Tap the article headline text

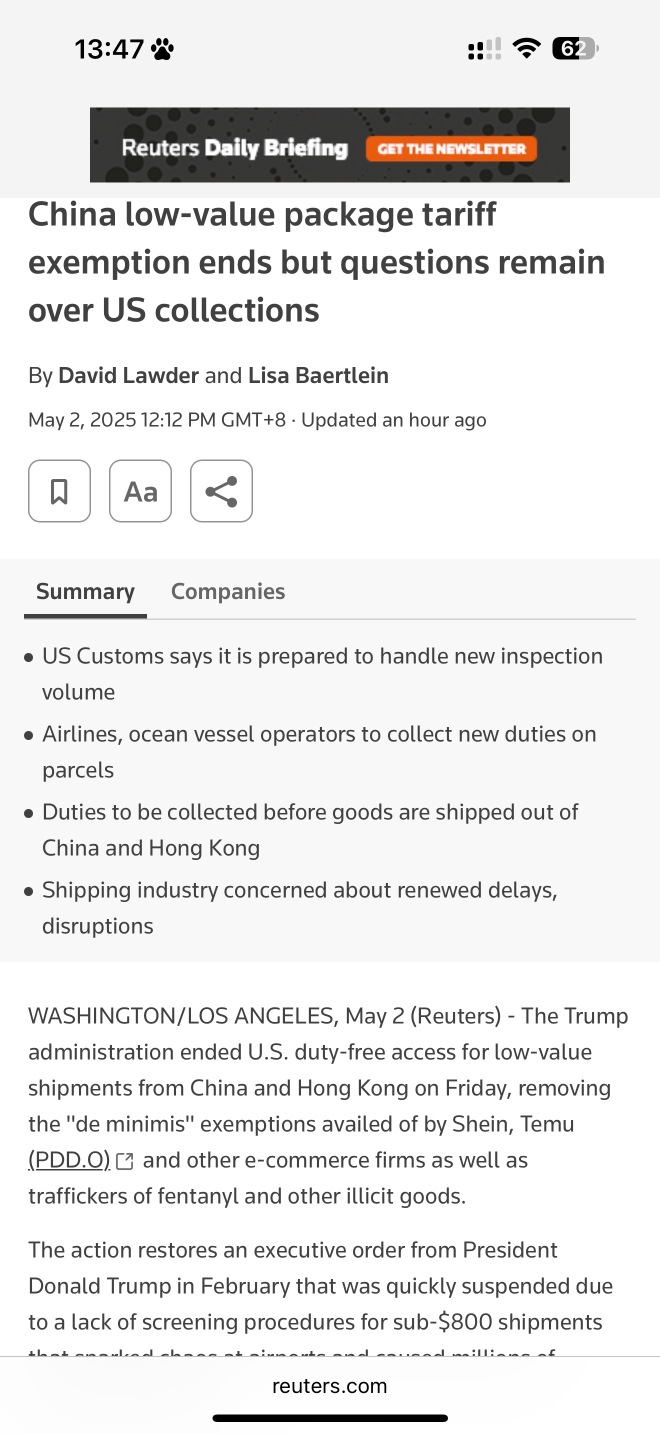317,262
